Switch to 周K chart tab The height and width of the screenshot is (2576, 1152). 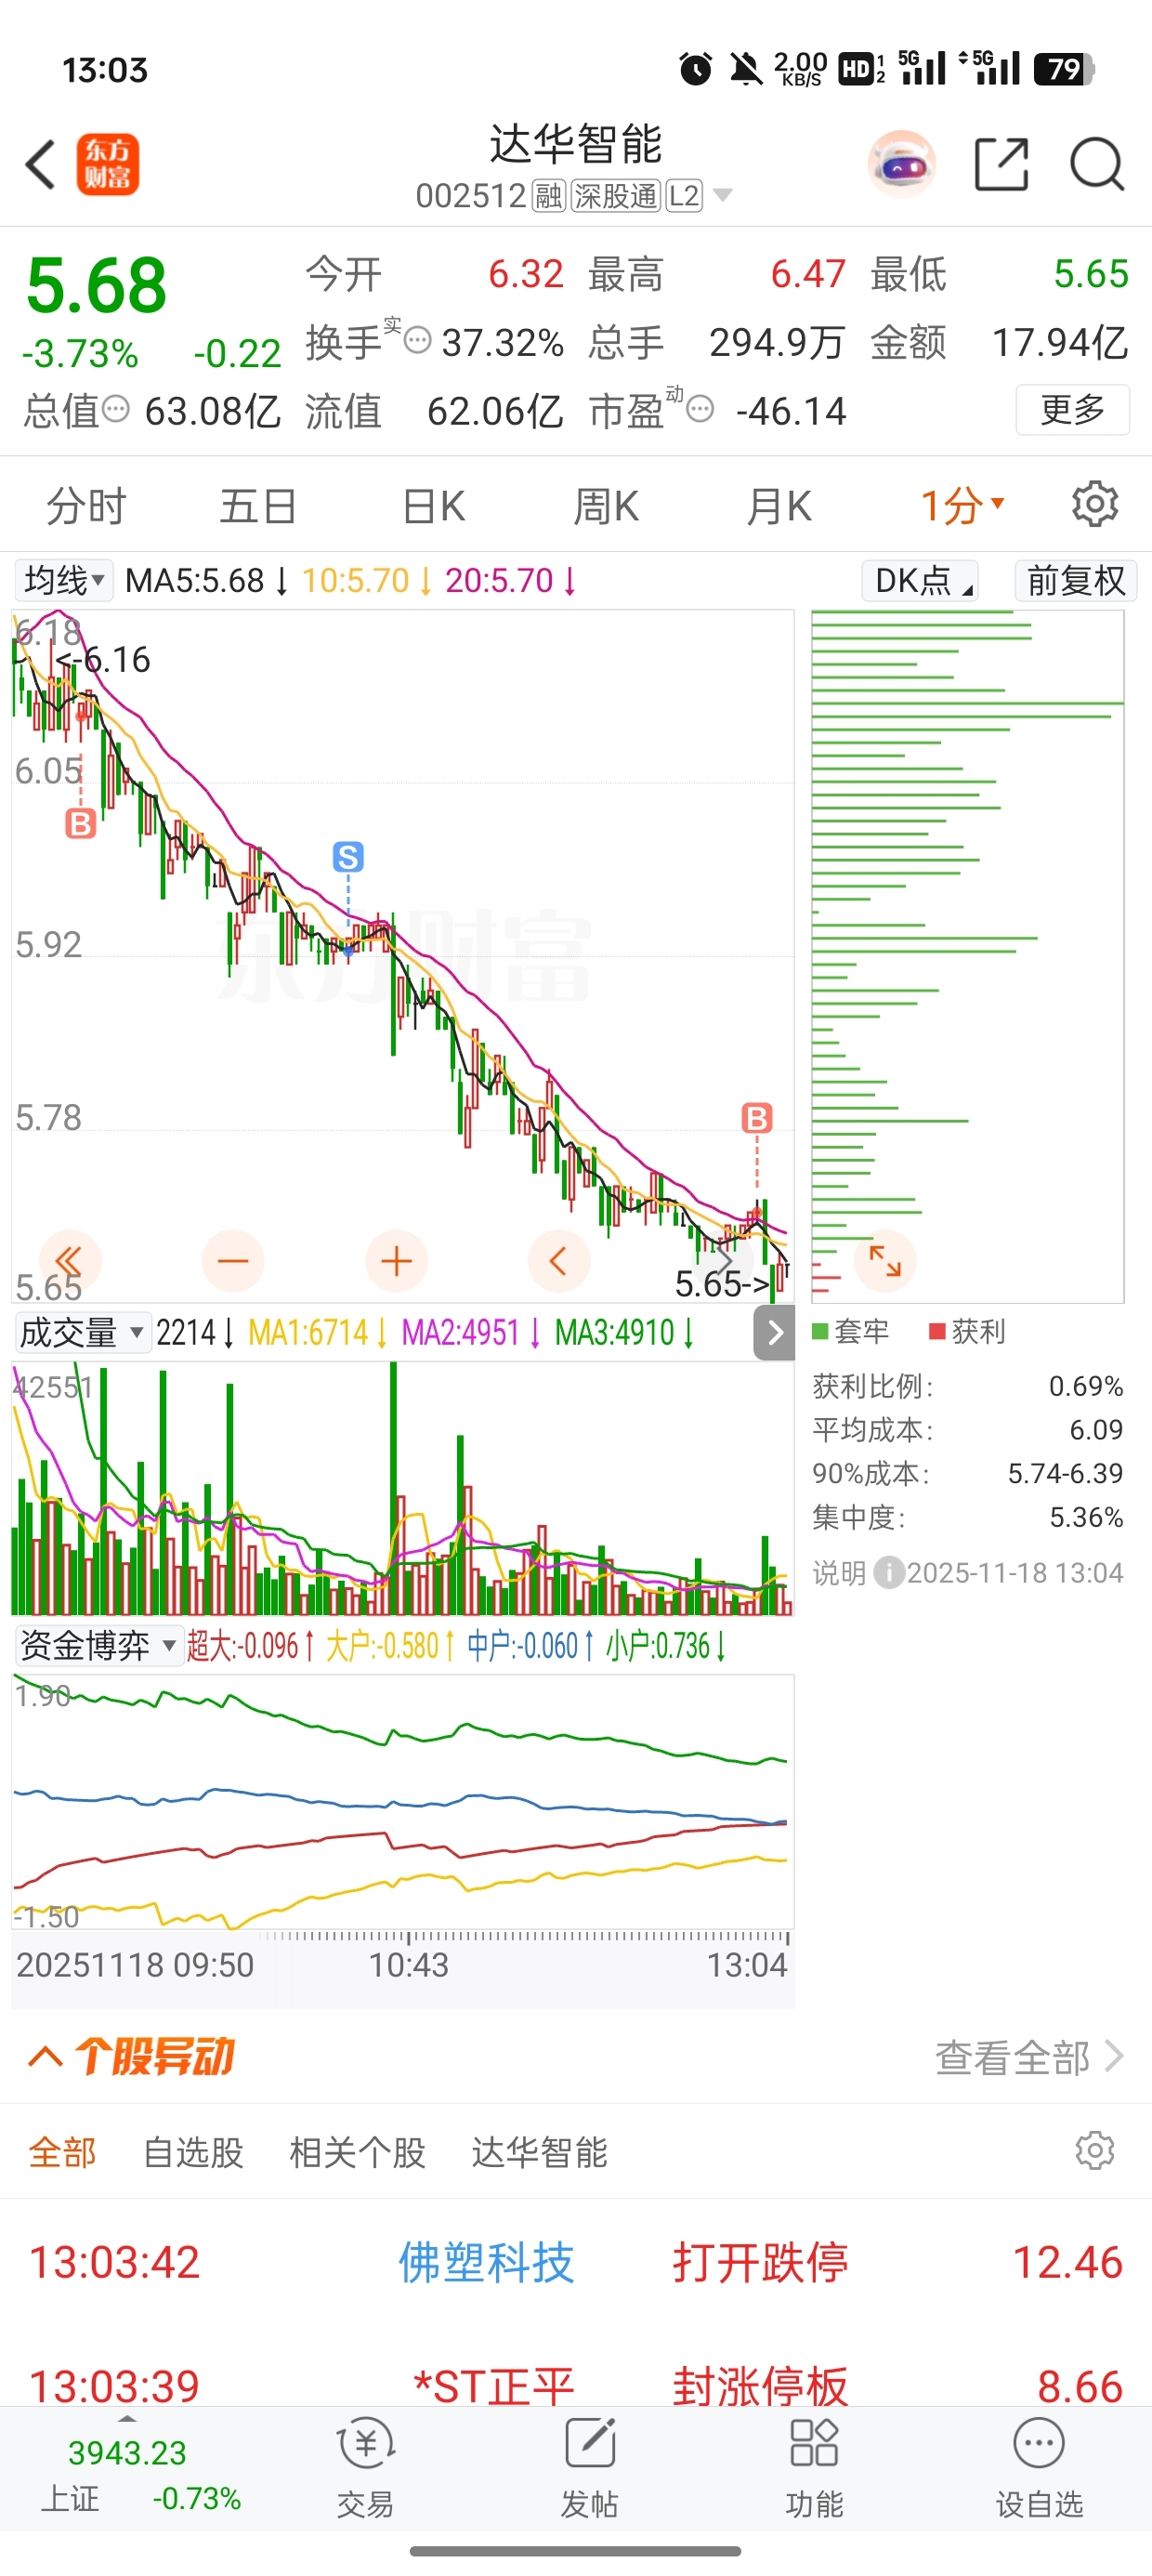606,506
